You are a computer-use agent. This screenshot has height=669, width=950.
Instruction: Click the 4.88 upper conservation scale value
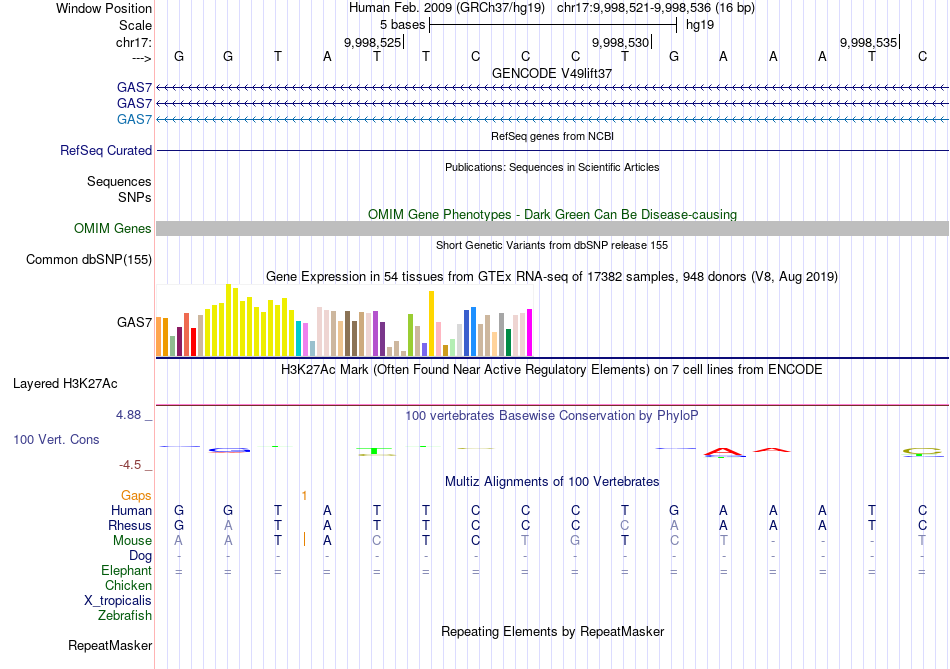tap(128, 415)
